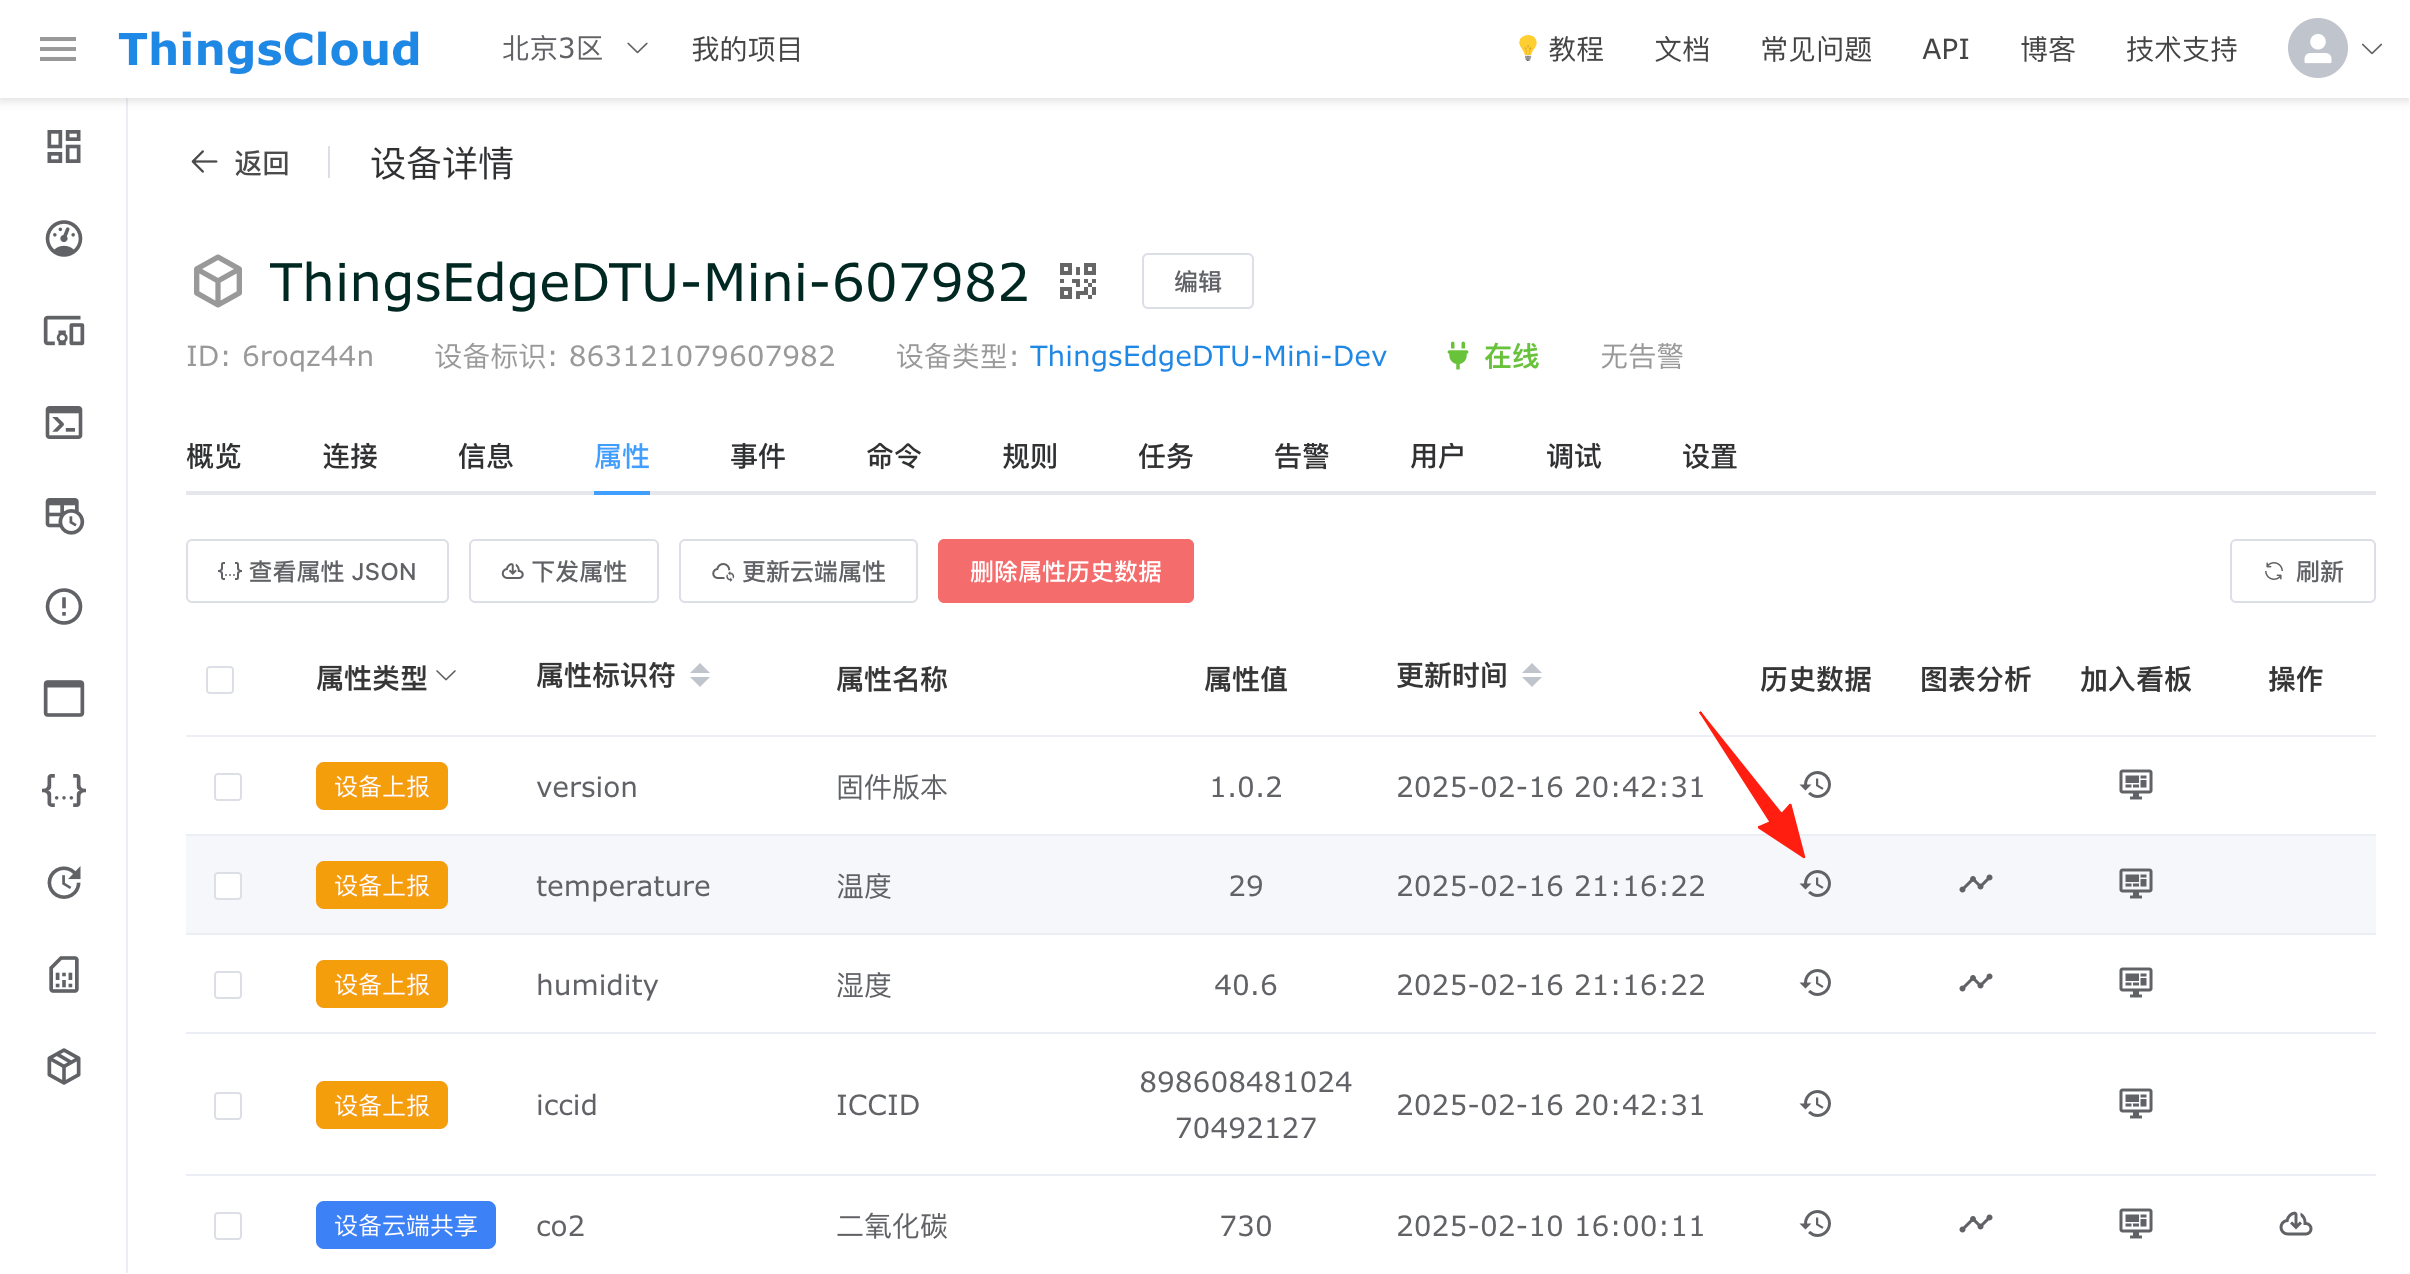This screenshot has height=1274, width=2410.
Task: Open the dashboard grid sidebar icon
Action: click(64, 147)
